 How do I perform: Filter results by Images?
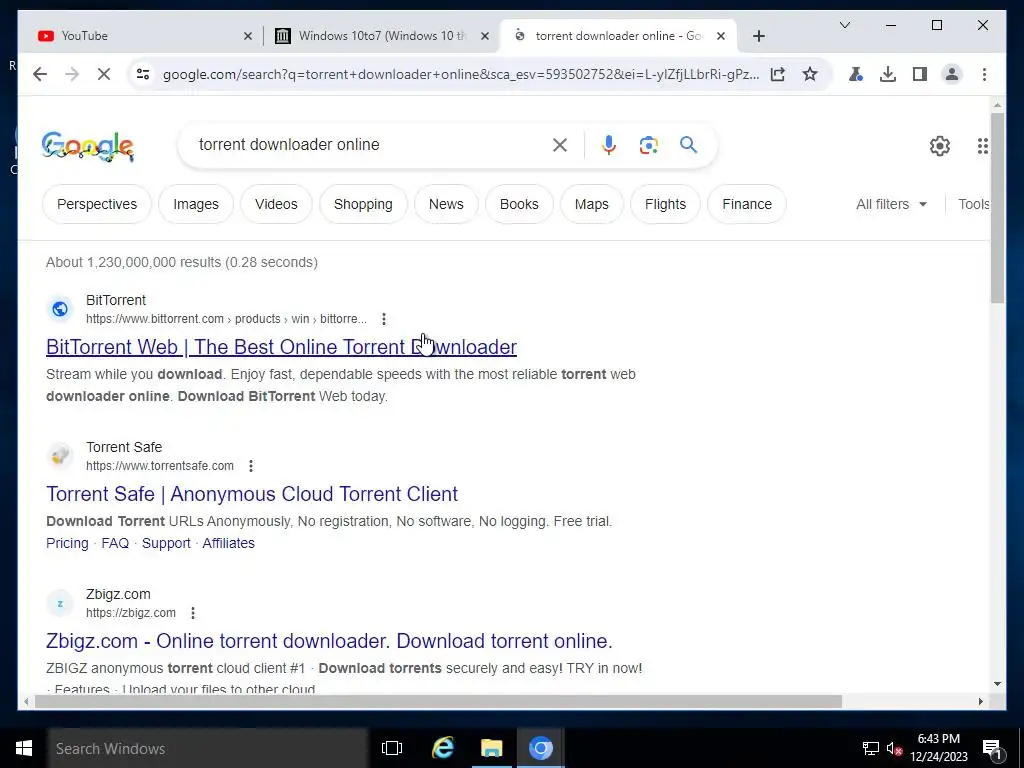[x=196, y=204]
